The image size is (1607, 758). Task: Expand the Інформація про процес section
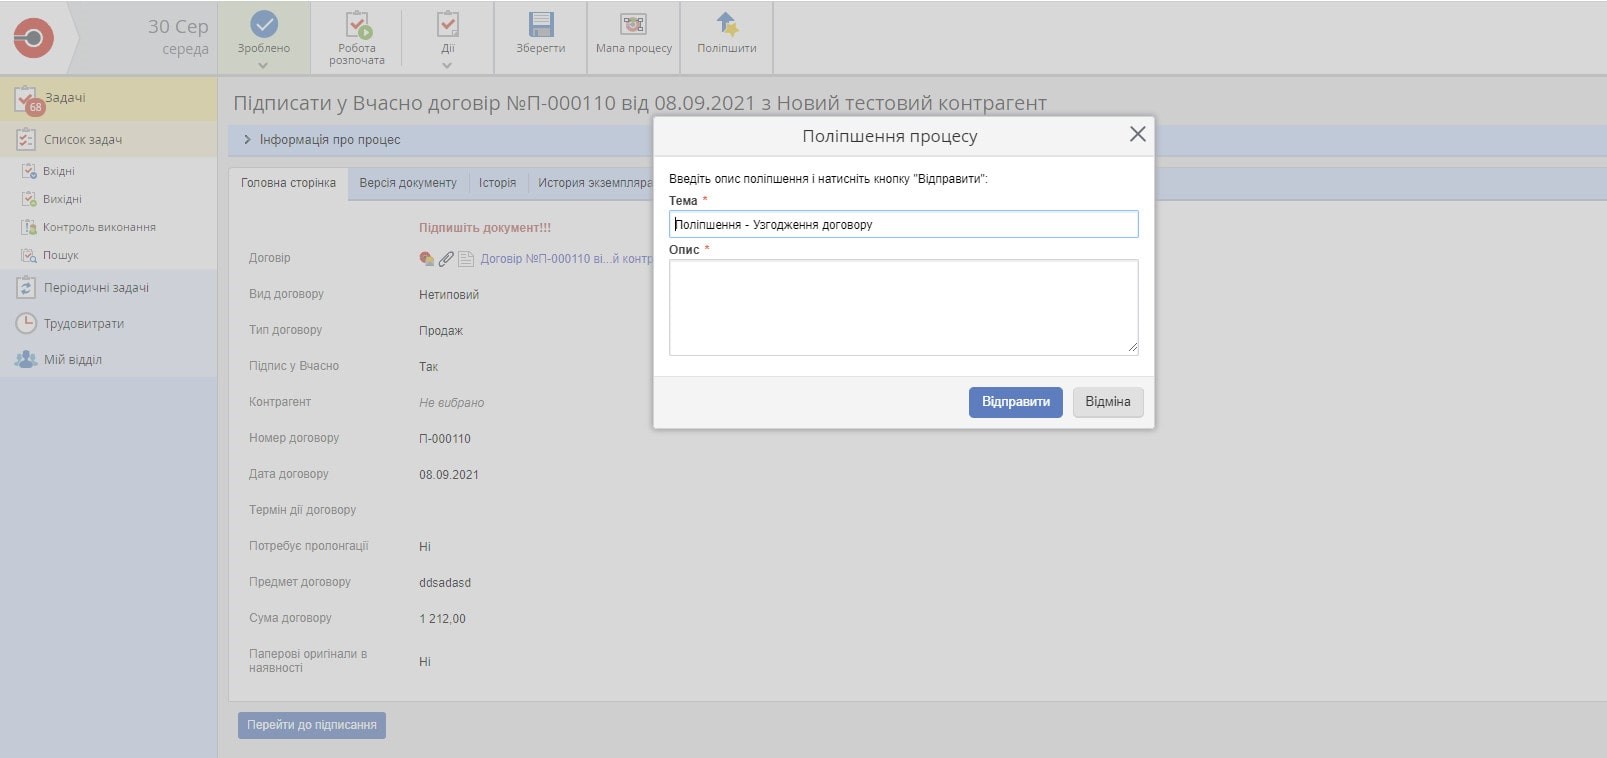click(247, 140)
